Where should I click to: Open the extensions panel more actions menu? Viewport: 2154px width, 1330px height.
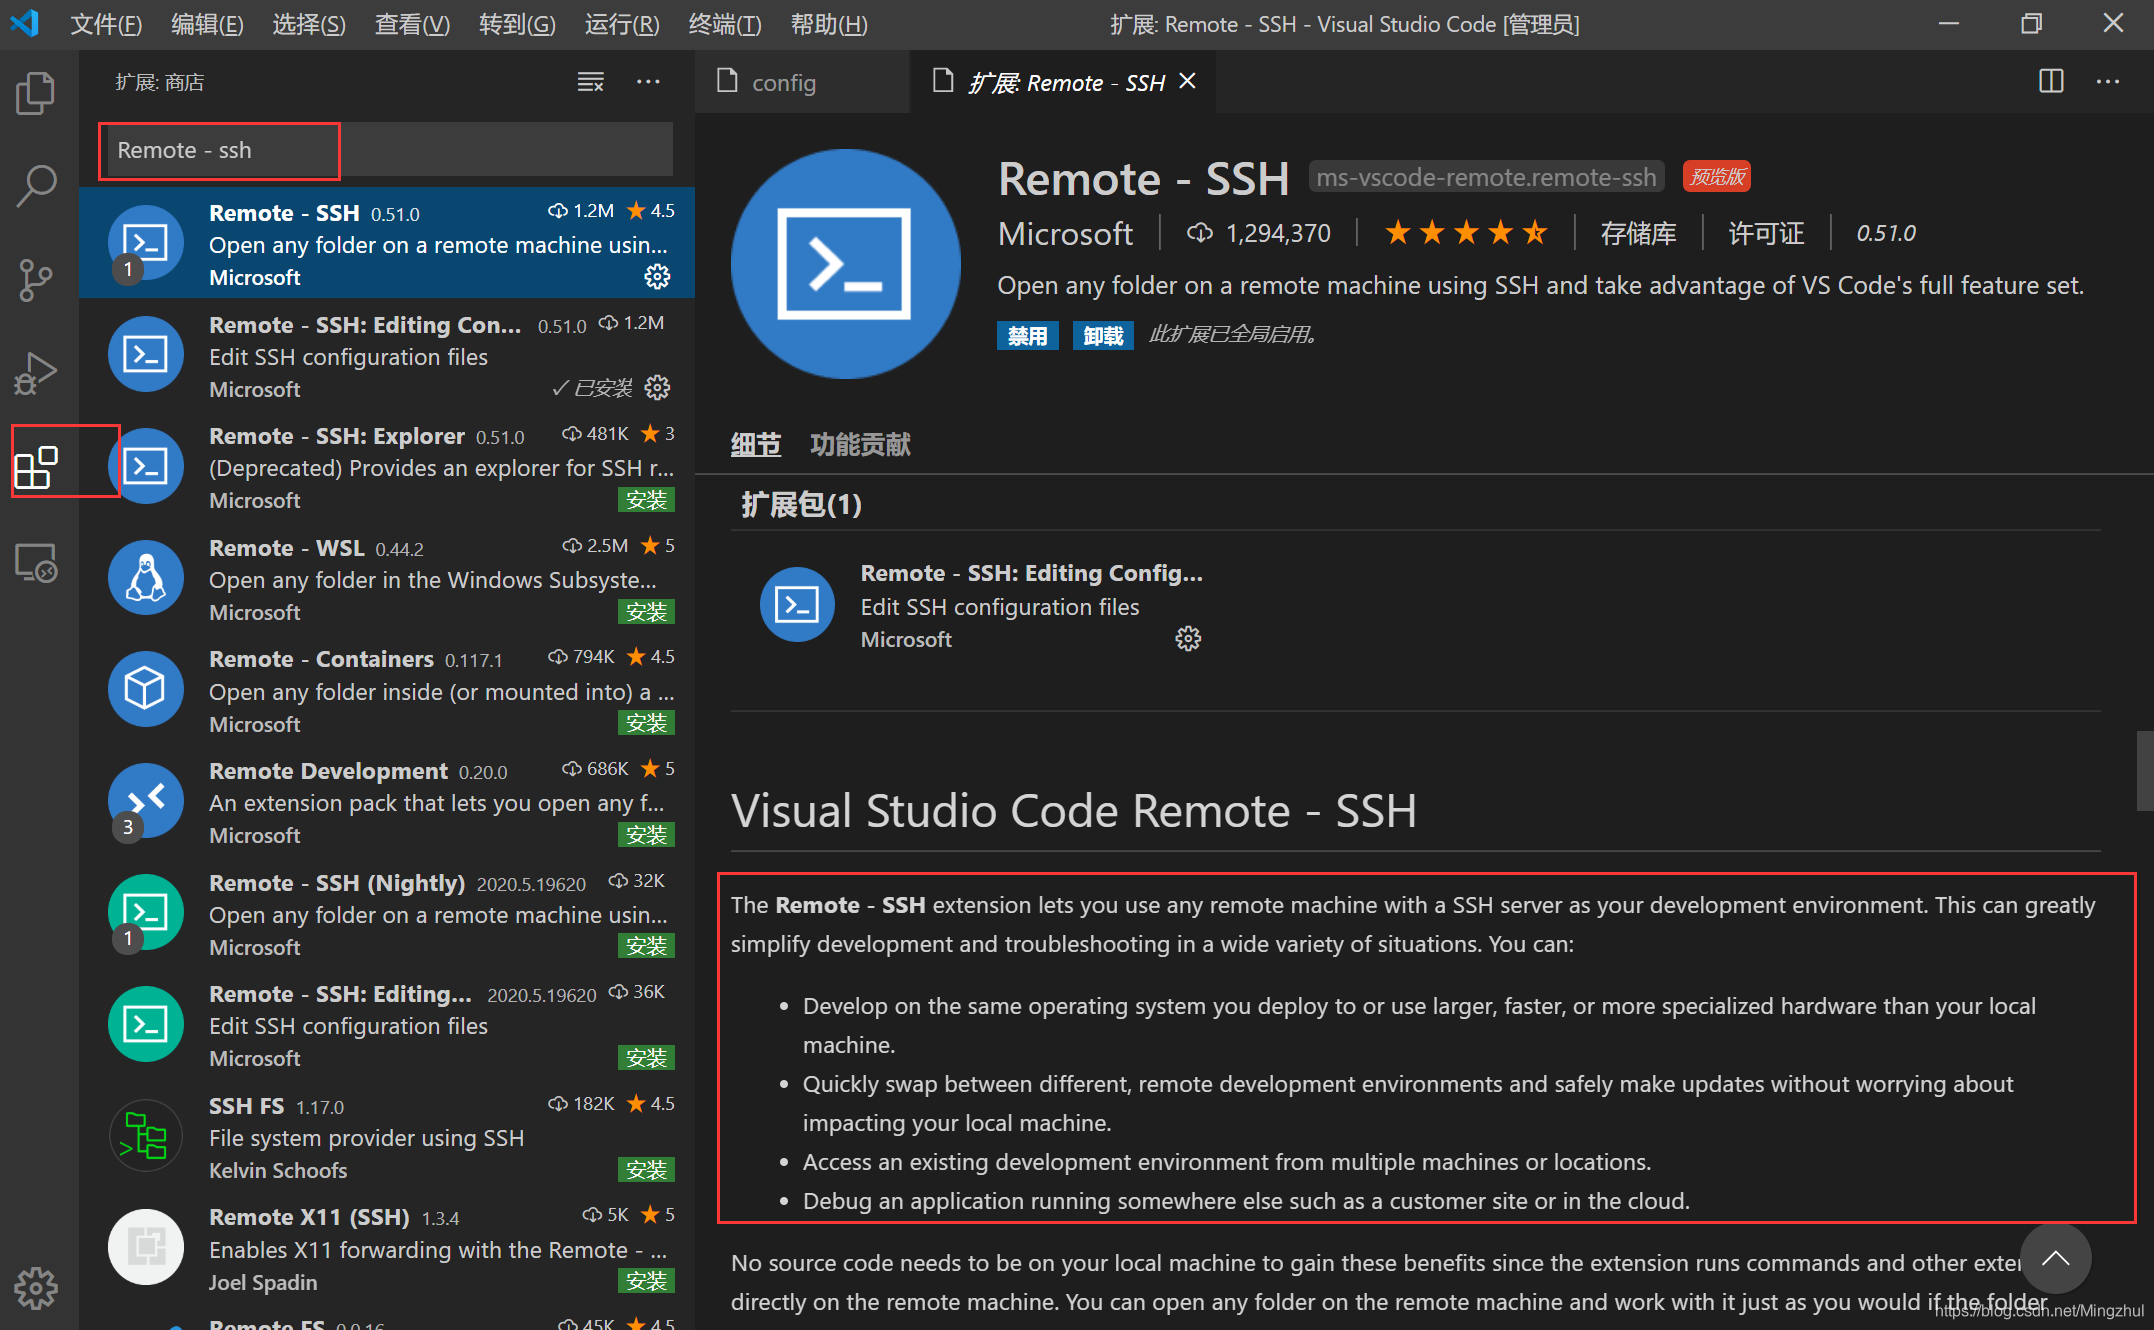[x=648, y=82]
